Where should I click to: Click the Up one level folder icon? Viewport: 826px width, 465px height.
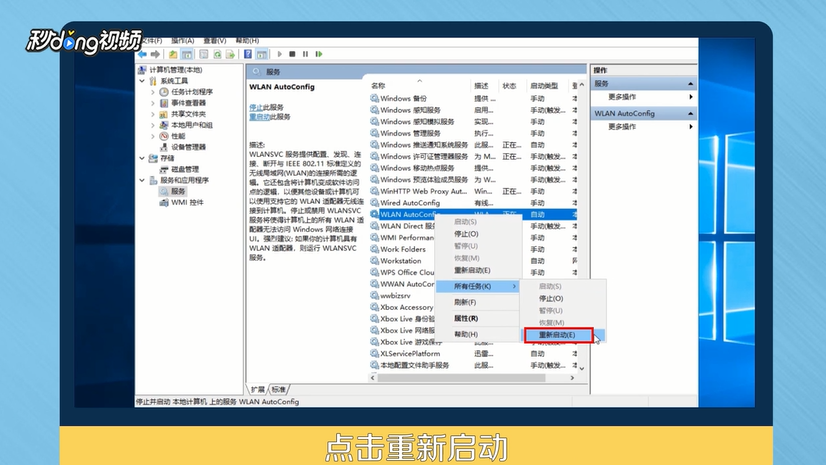(x=173, y=54)
